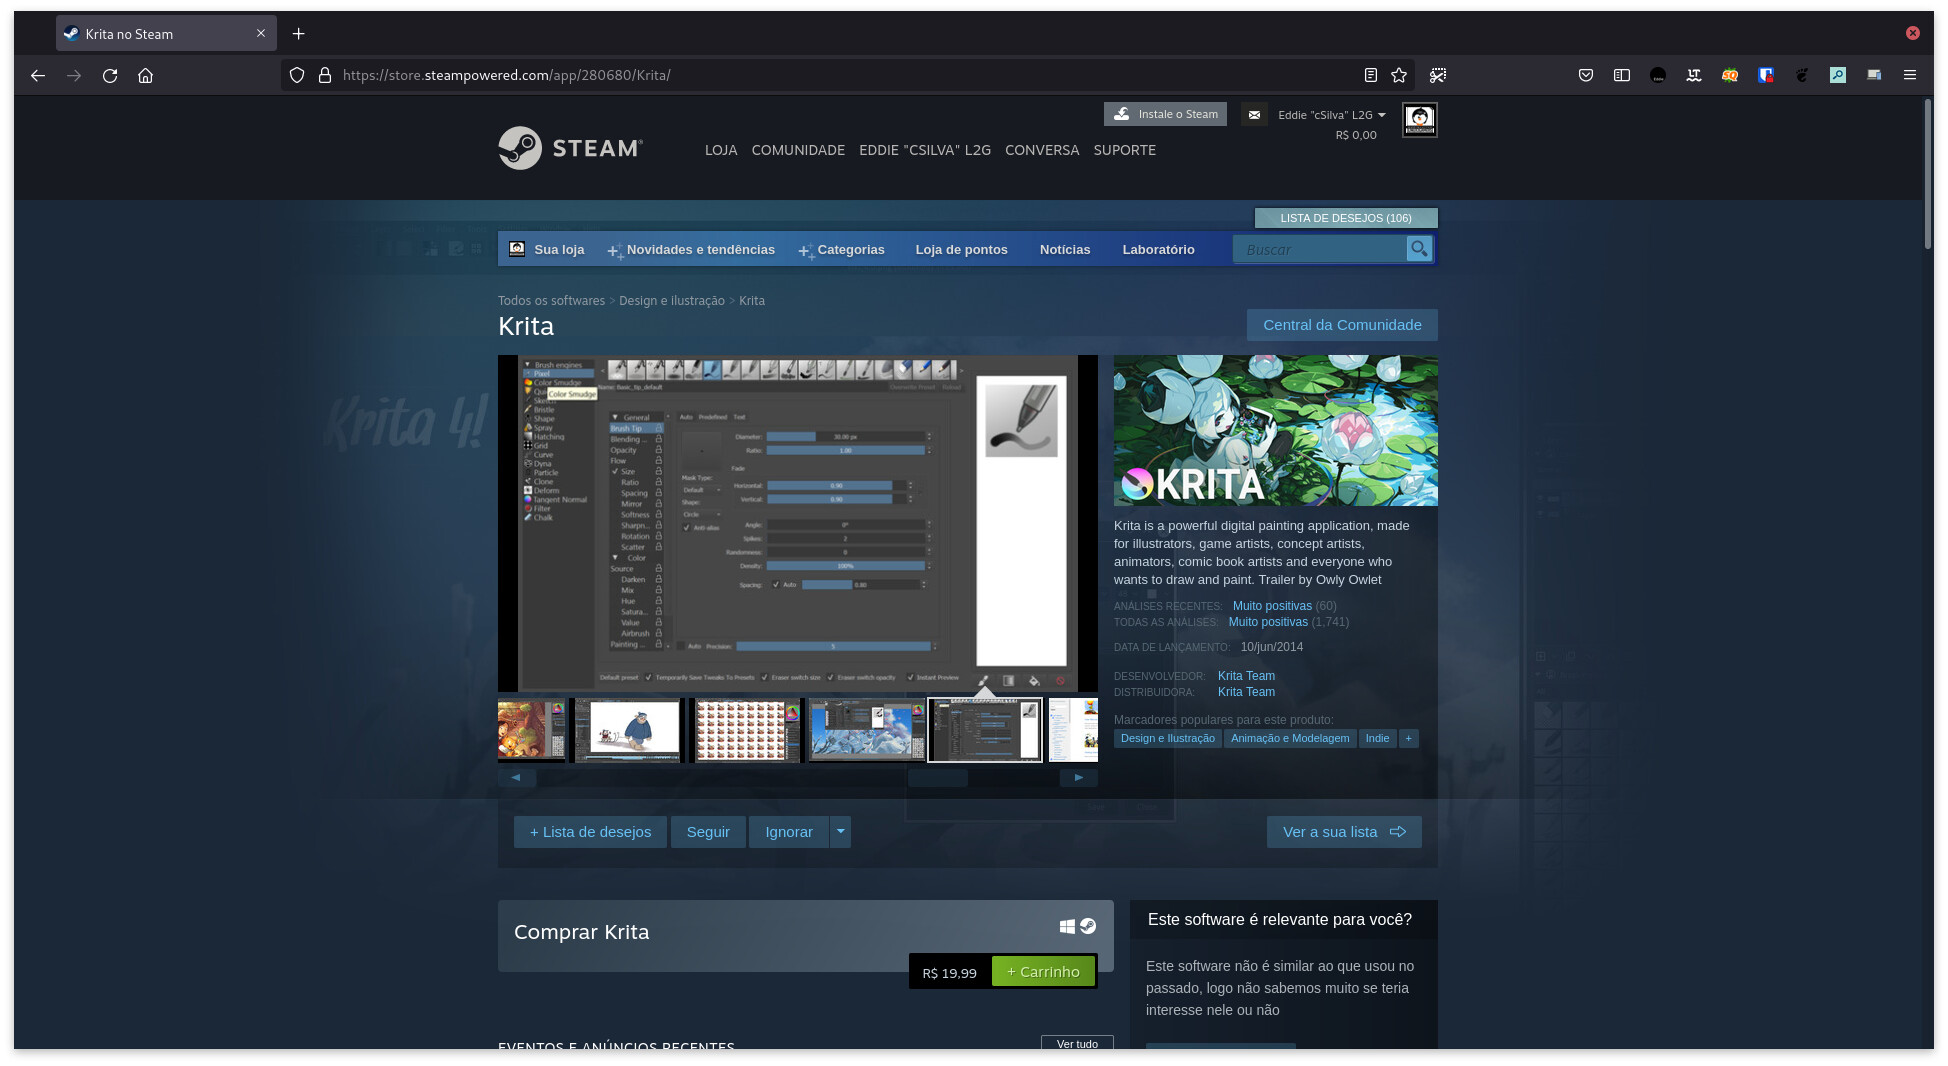Save page to Pocket
This screenshot has height=1066, width=1948.
click(1586, 75)
